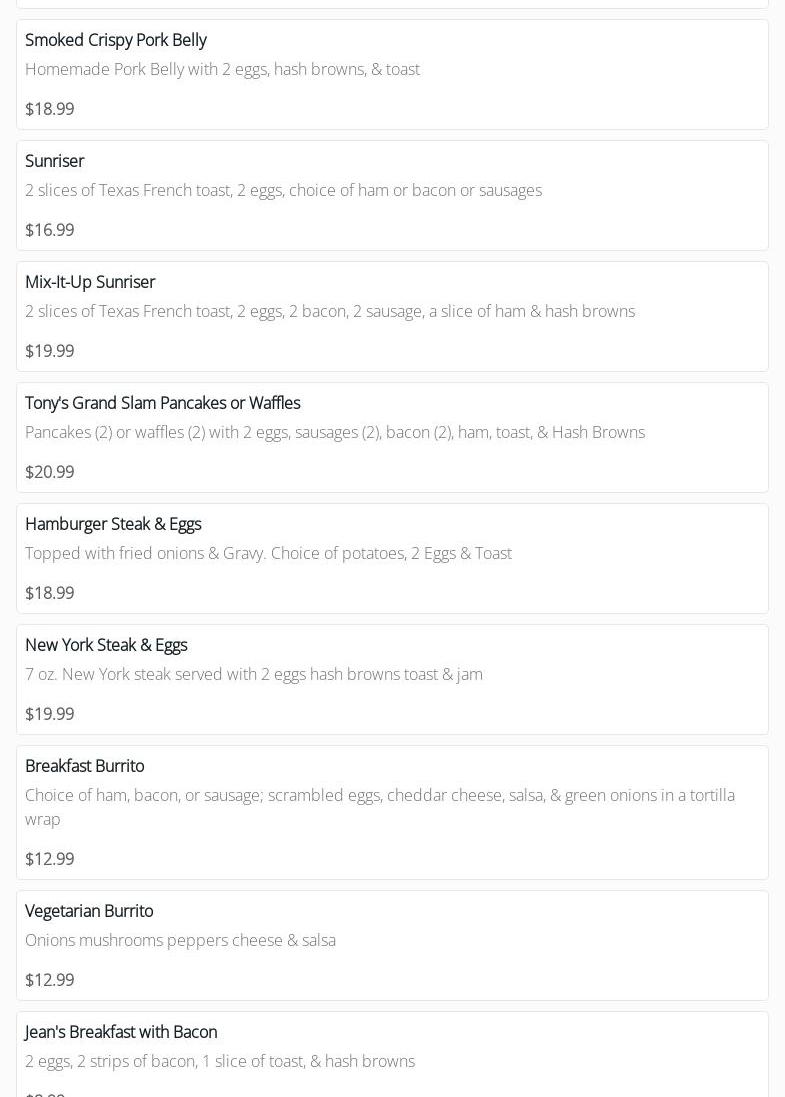The height and width of the screenshot is (1097, 785).
Task: Select the Hamburger Steak & Eggs title
Action: point(113,524)
